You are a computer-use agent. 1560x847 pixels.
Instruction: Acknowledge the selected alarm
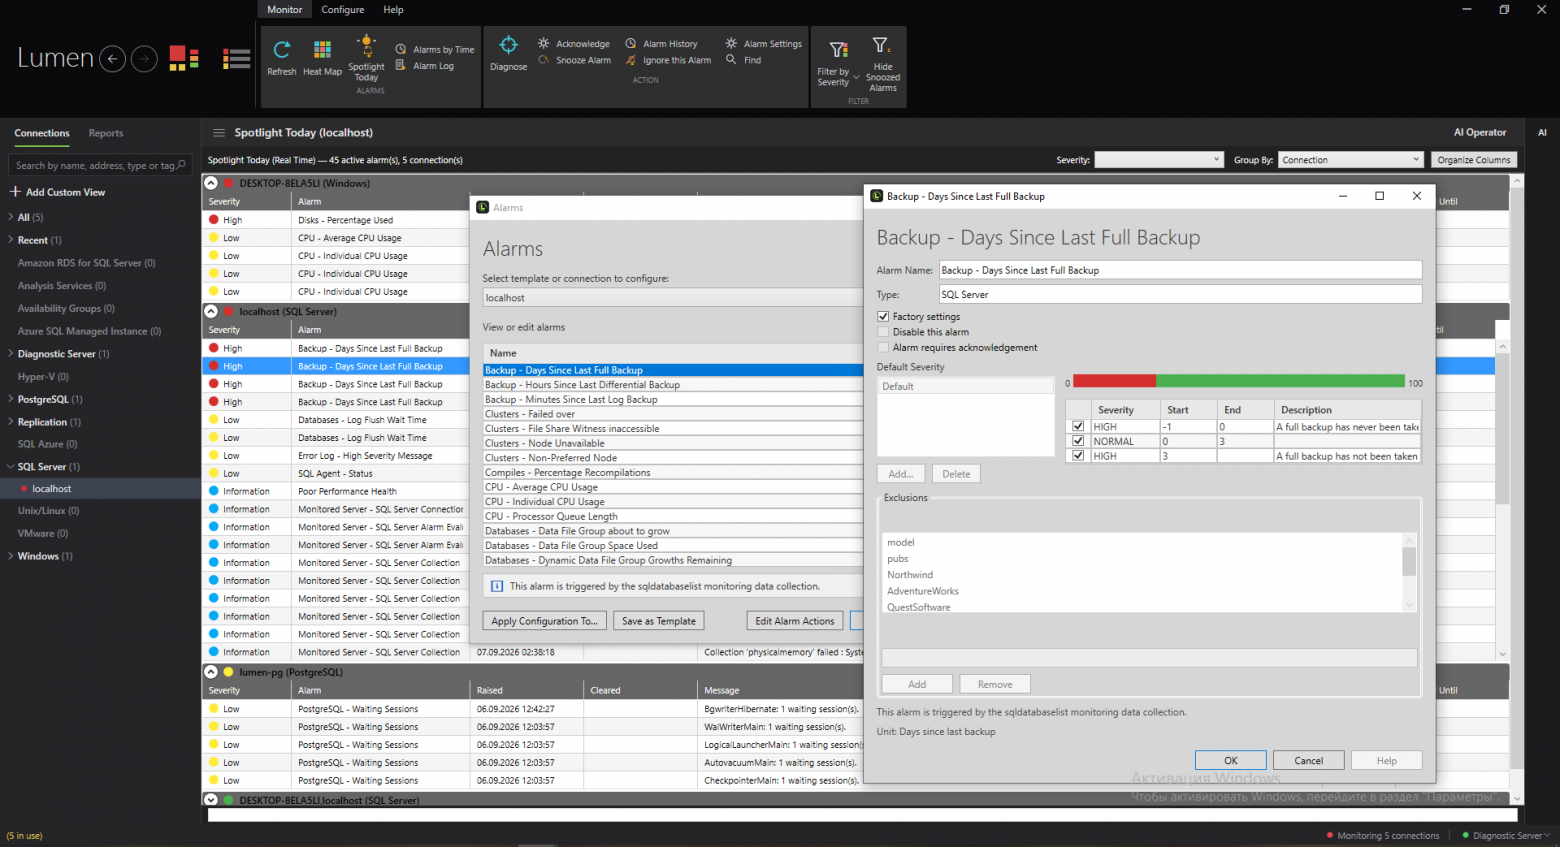pyautogui.click(x=574, y=44)
